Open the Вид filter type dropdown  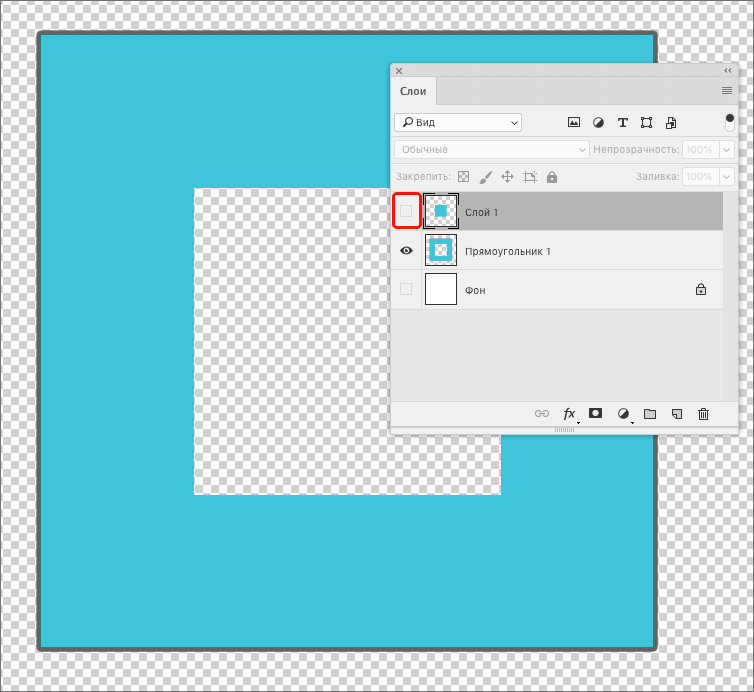pyautogui.click(x=458, y=123)
